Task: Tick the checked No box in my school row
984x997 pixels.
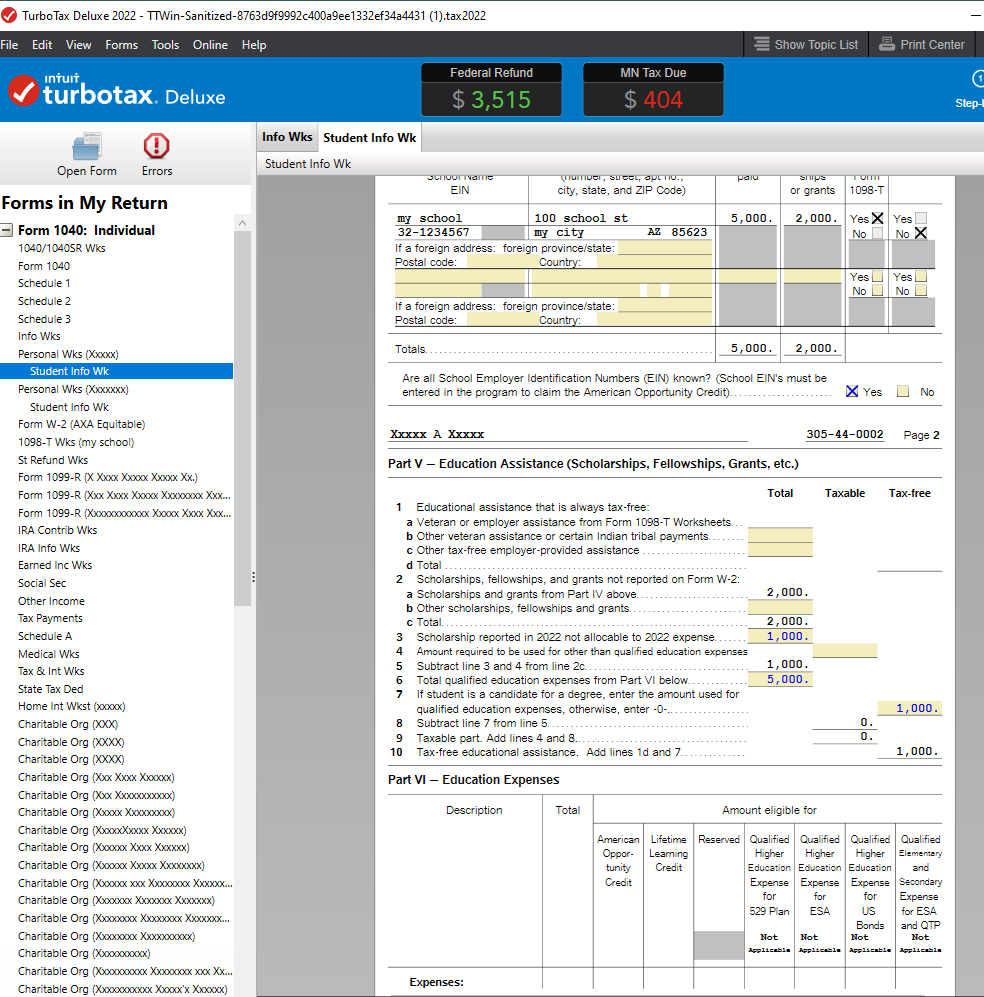Action: coord(920,233)
